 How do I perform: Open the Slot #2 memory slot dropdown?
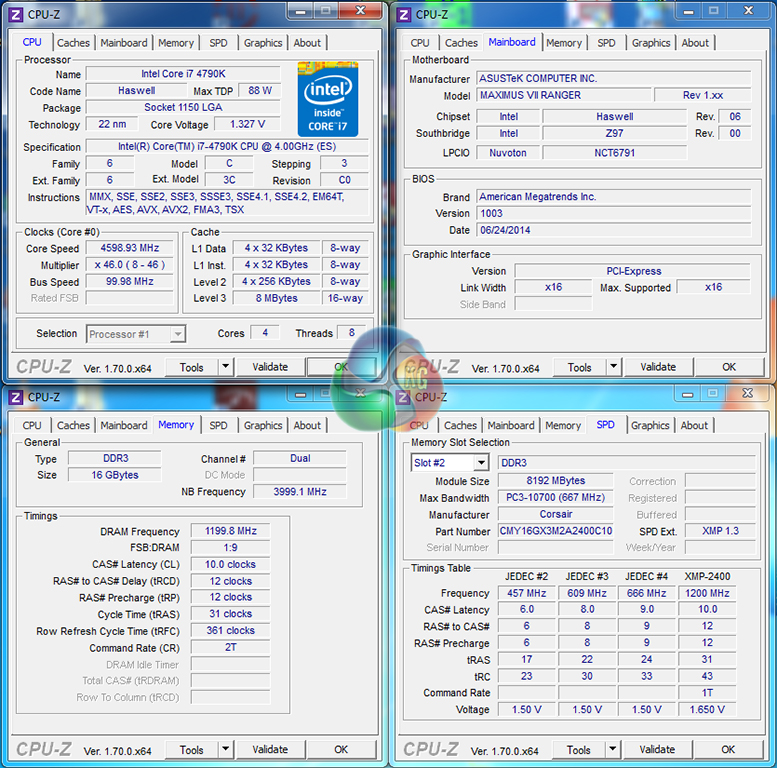coord(481,463)
